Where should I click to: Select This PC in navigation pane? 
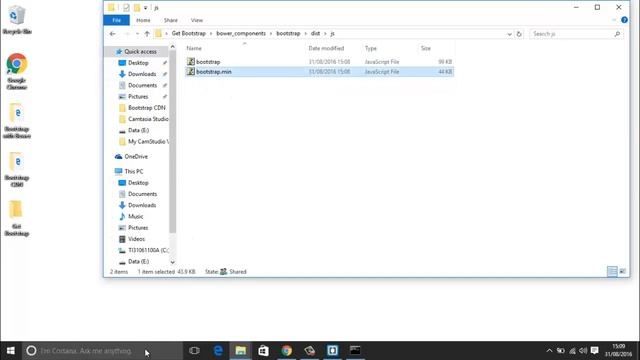click(133, 171)
